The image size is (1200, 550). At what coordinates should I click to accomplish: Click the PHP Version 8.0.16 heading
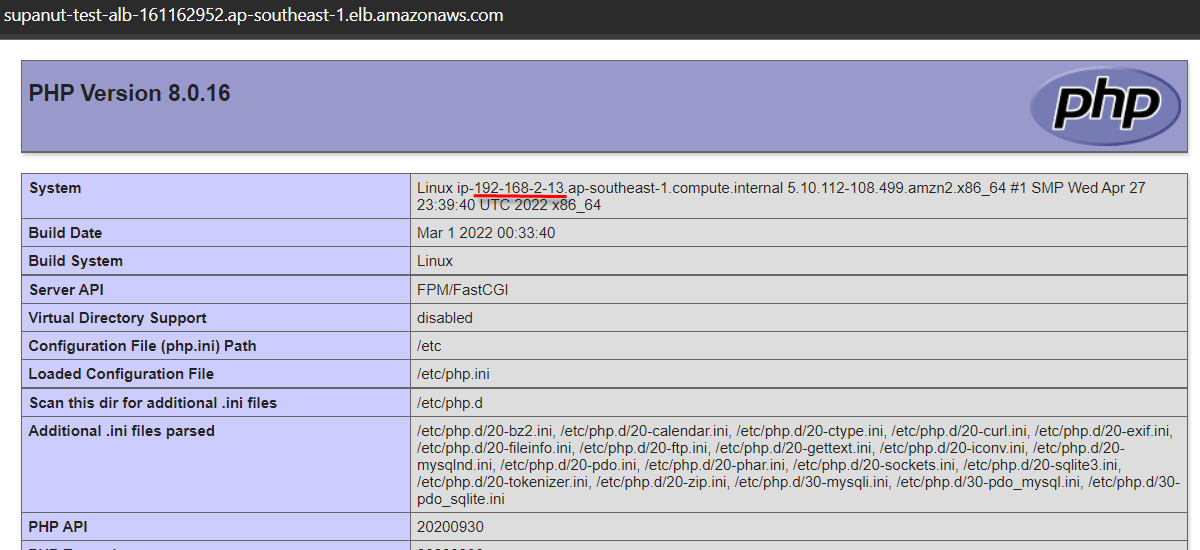click(130, 93)
